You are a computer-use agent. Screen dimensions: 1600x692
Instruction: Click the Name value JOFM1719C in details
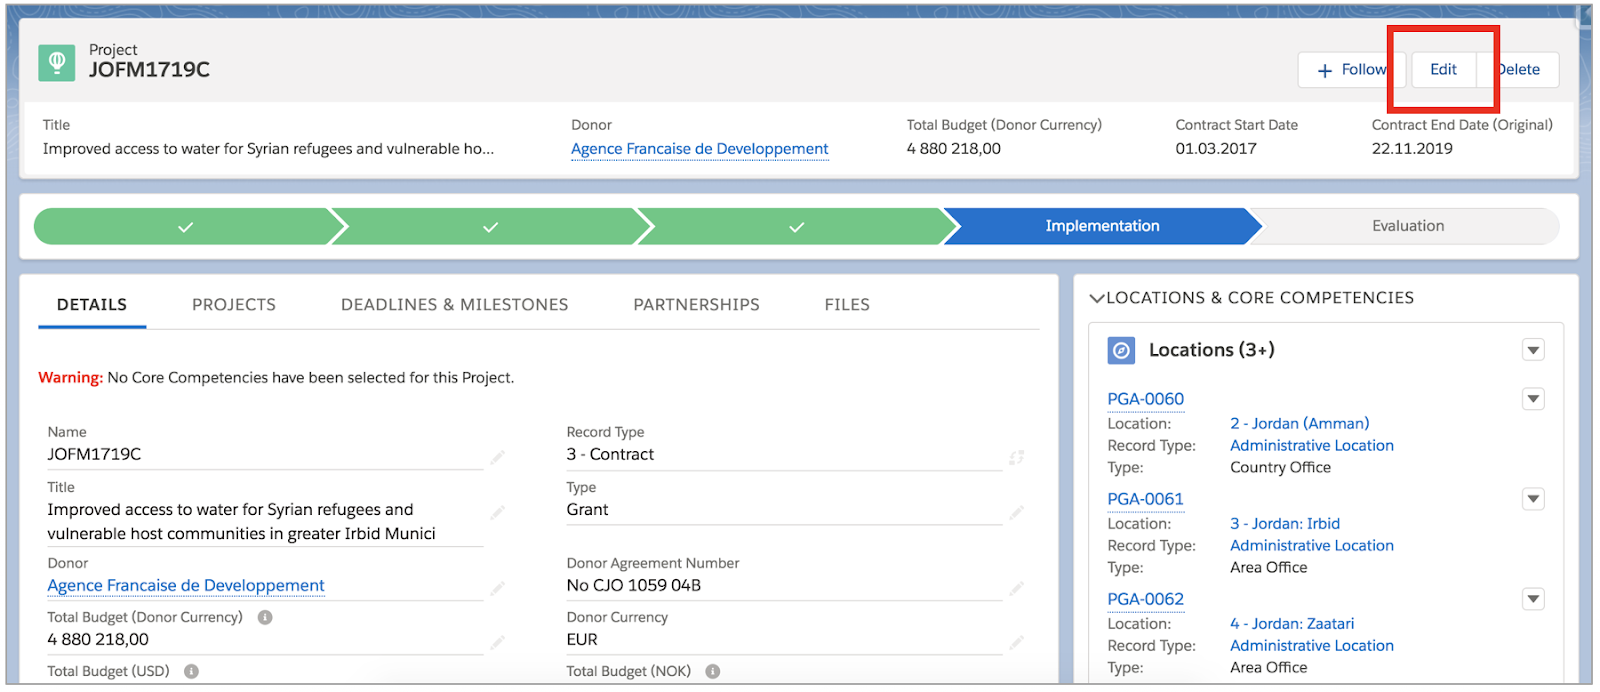(94, 454)
